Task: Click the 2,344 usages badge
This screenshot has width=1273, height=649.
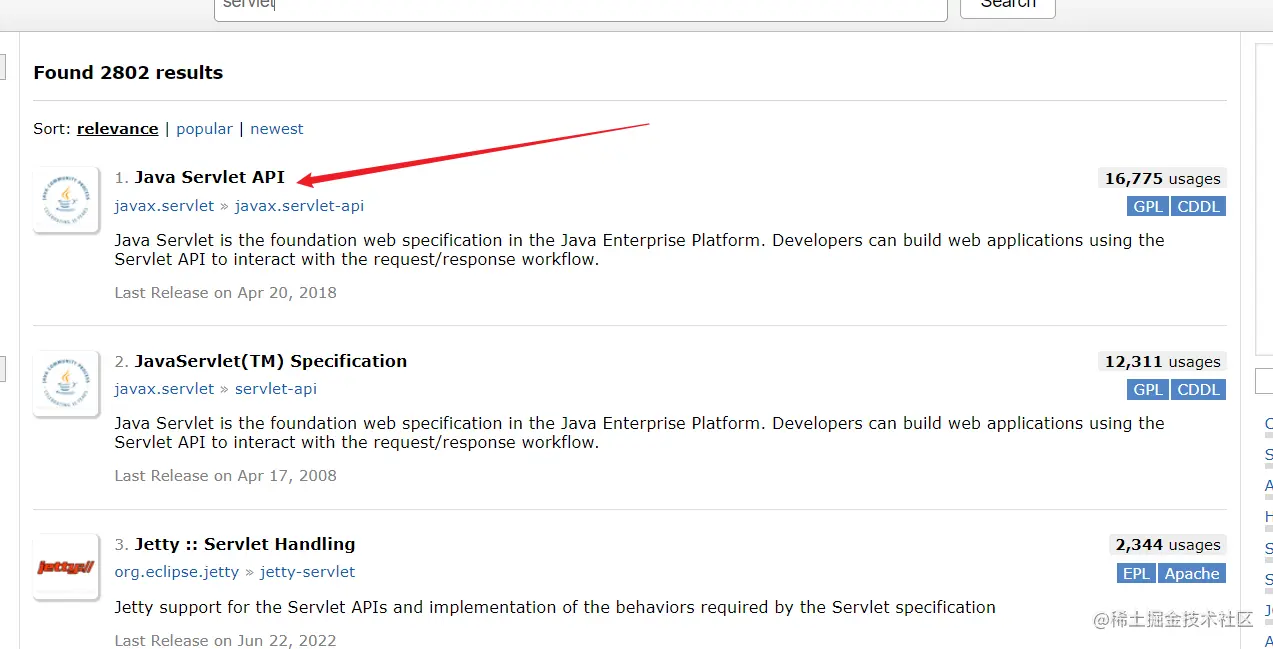Action: click(x=1168, y=545)
